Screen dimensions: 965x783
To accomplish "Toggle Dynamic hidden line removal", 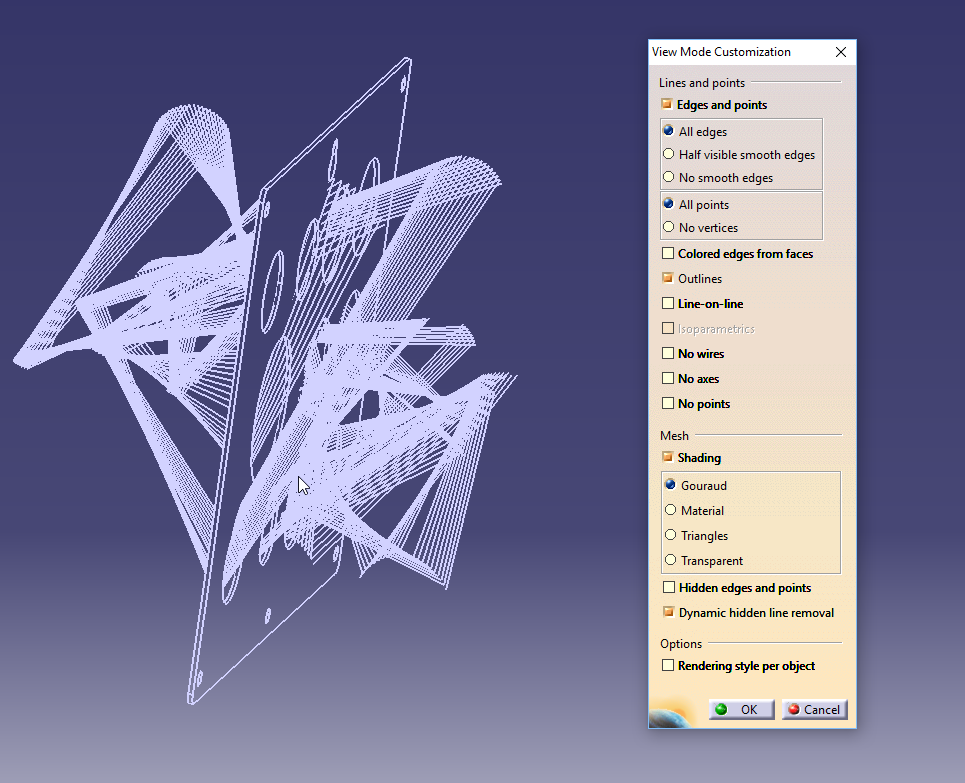I will 669,612.
